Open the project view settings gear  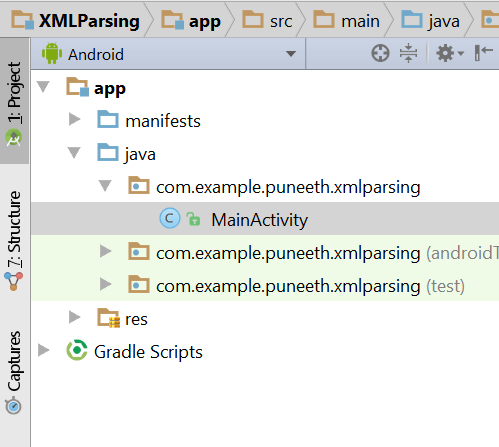click(445, 53)
